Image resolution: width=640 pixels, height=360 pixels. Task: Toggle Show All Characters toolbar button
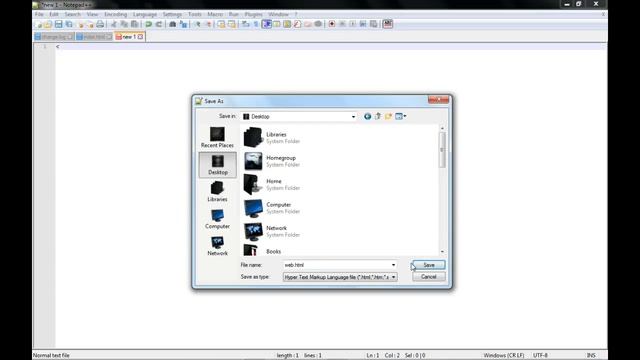(256, 24)
